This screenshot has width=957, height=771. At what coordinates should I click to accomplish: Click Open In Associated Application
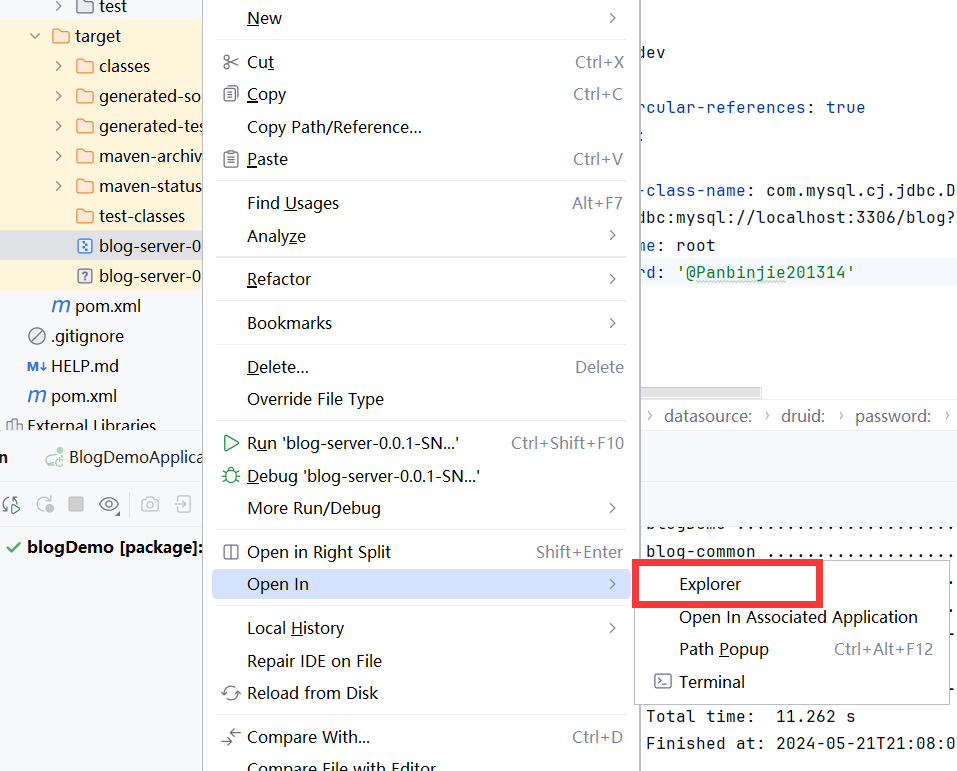tap(798, 617)
